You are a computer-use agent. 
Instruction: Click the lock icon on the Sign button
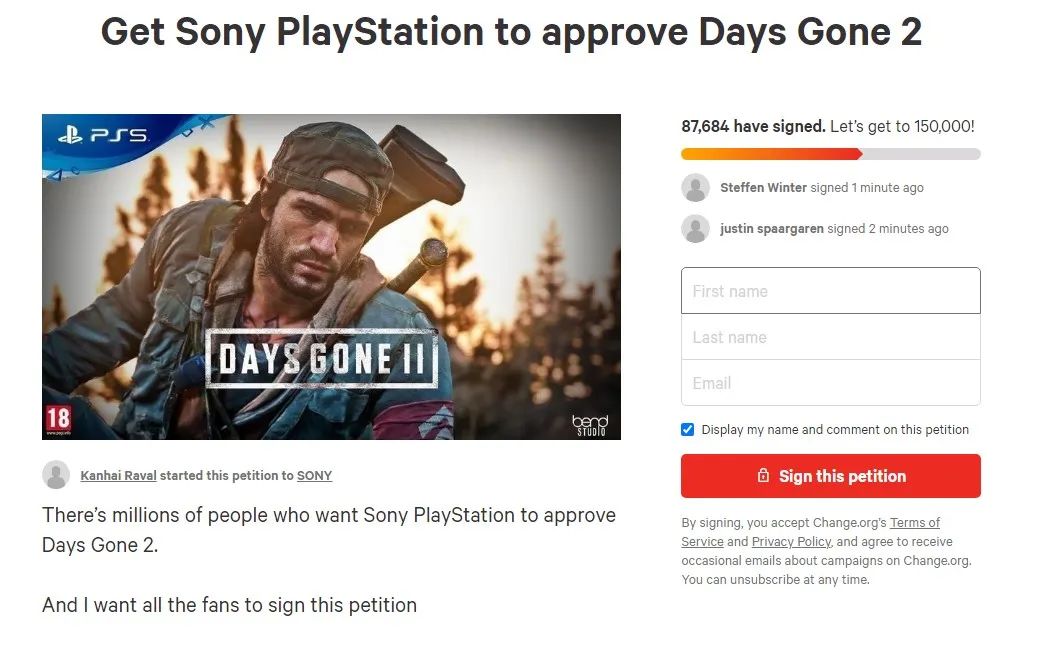click(x=763, y=476)
